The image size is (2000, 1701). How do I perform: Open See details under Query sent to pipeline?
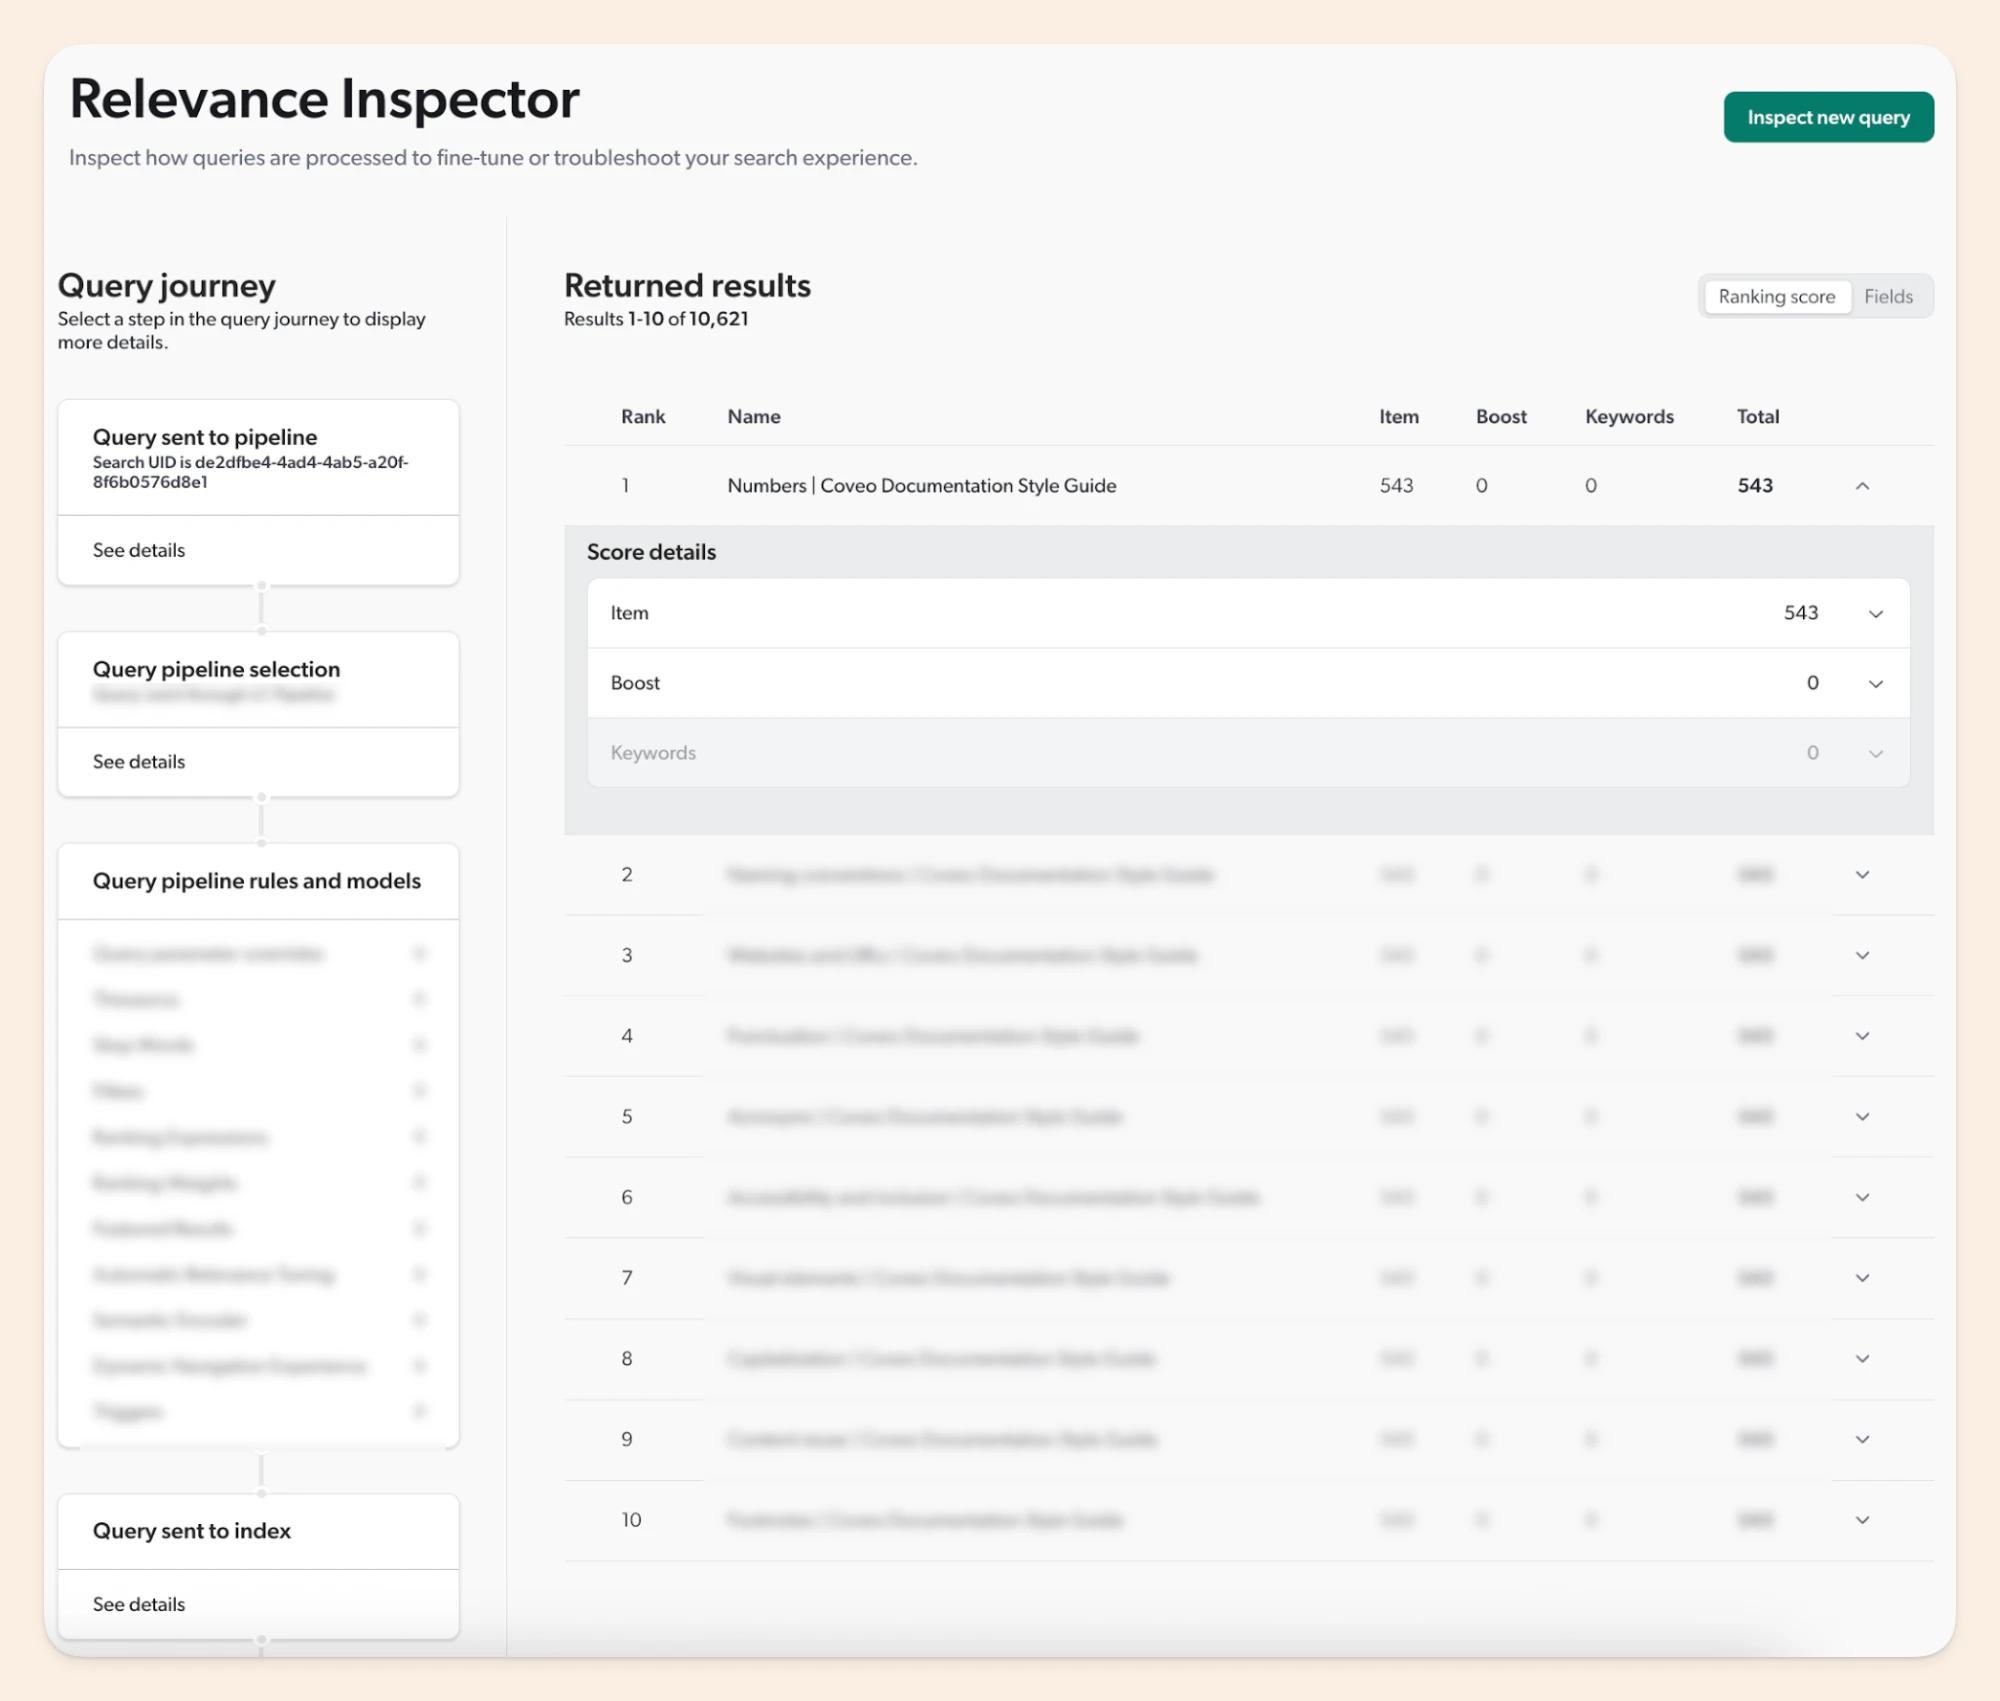pyautogui.click(x=139, y=550)
